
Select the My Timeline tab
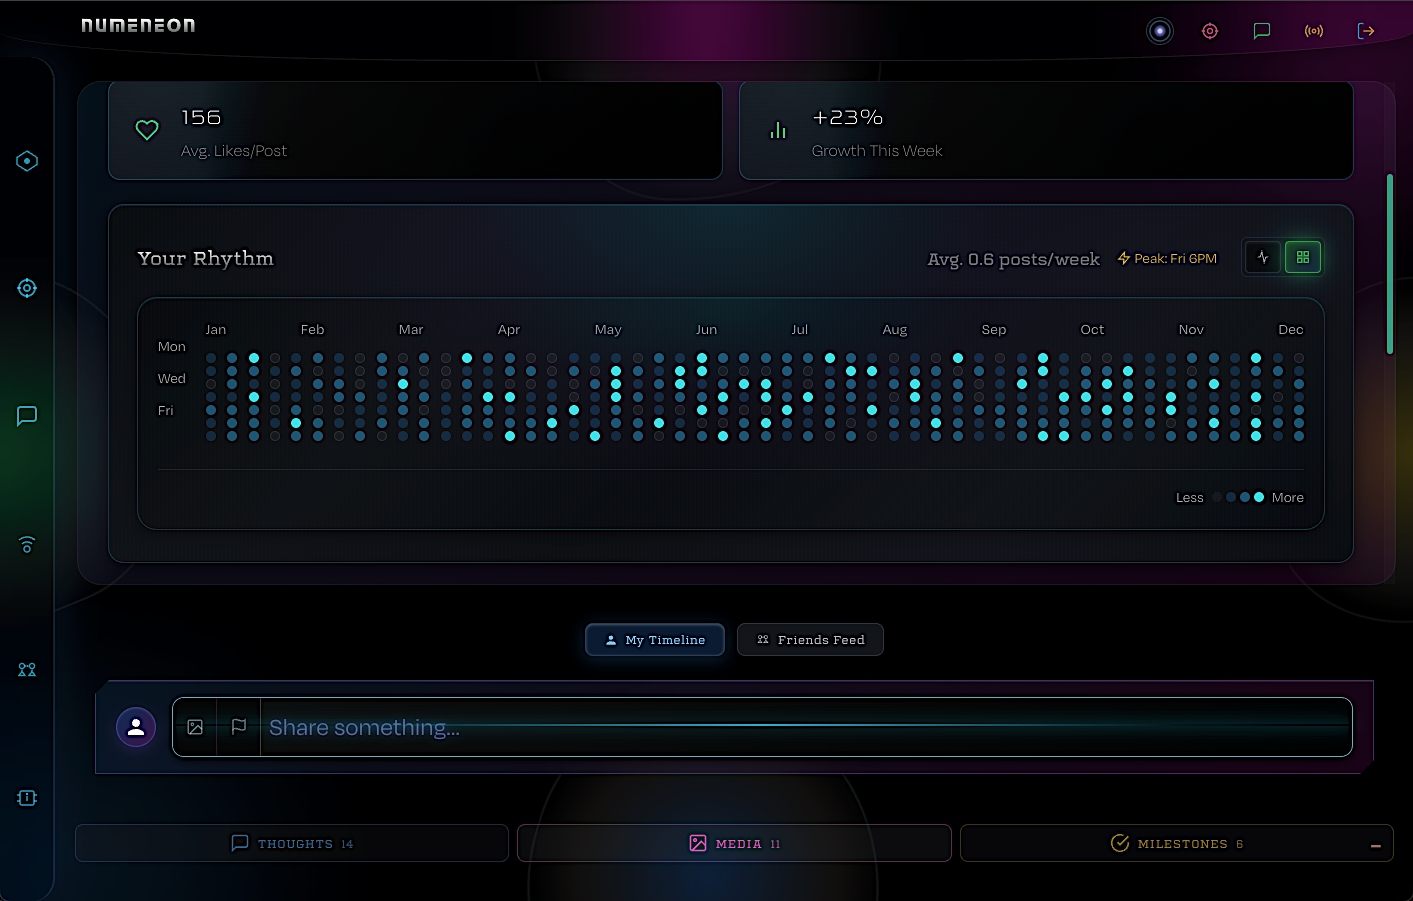coord(655,639)
